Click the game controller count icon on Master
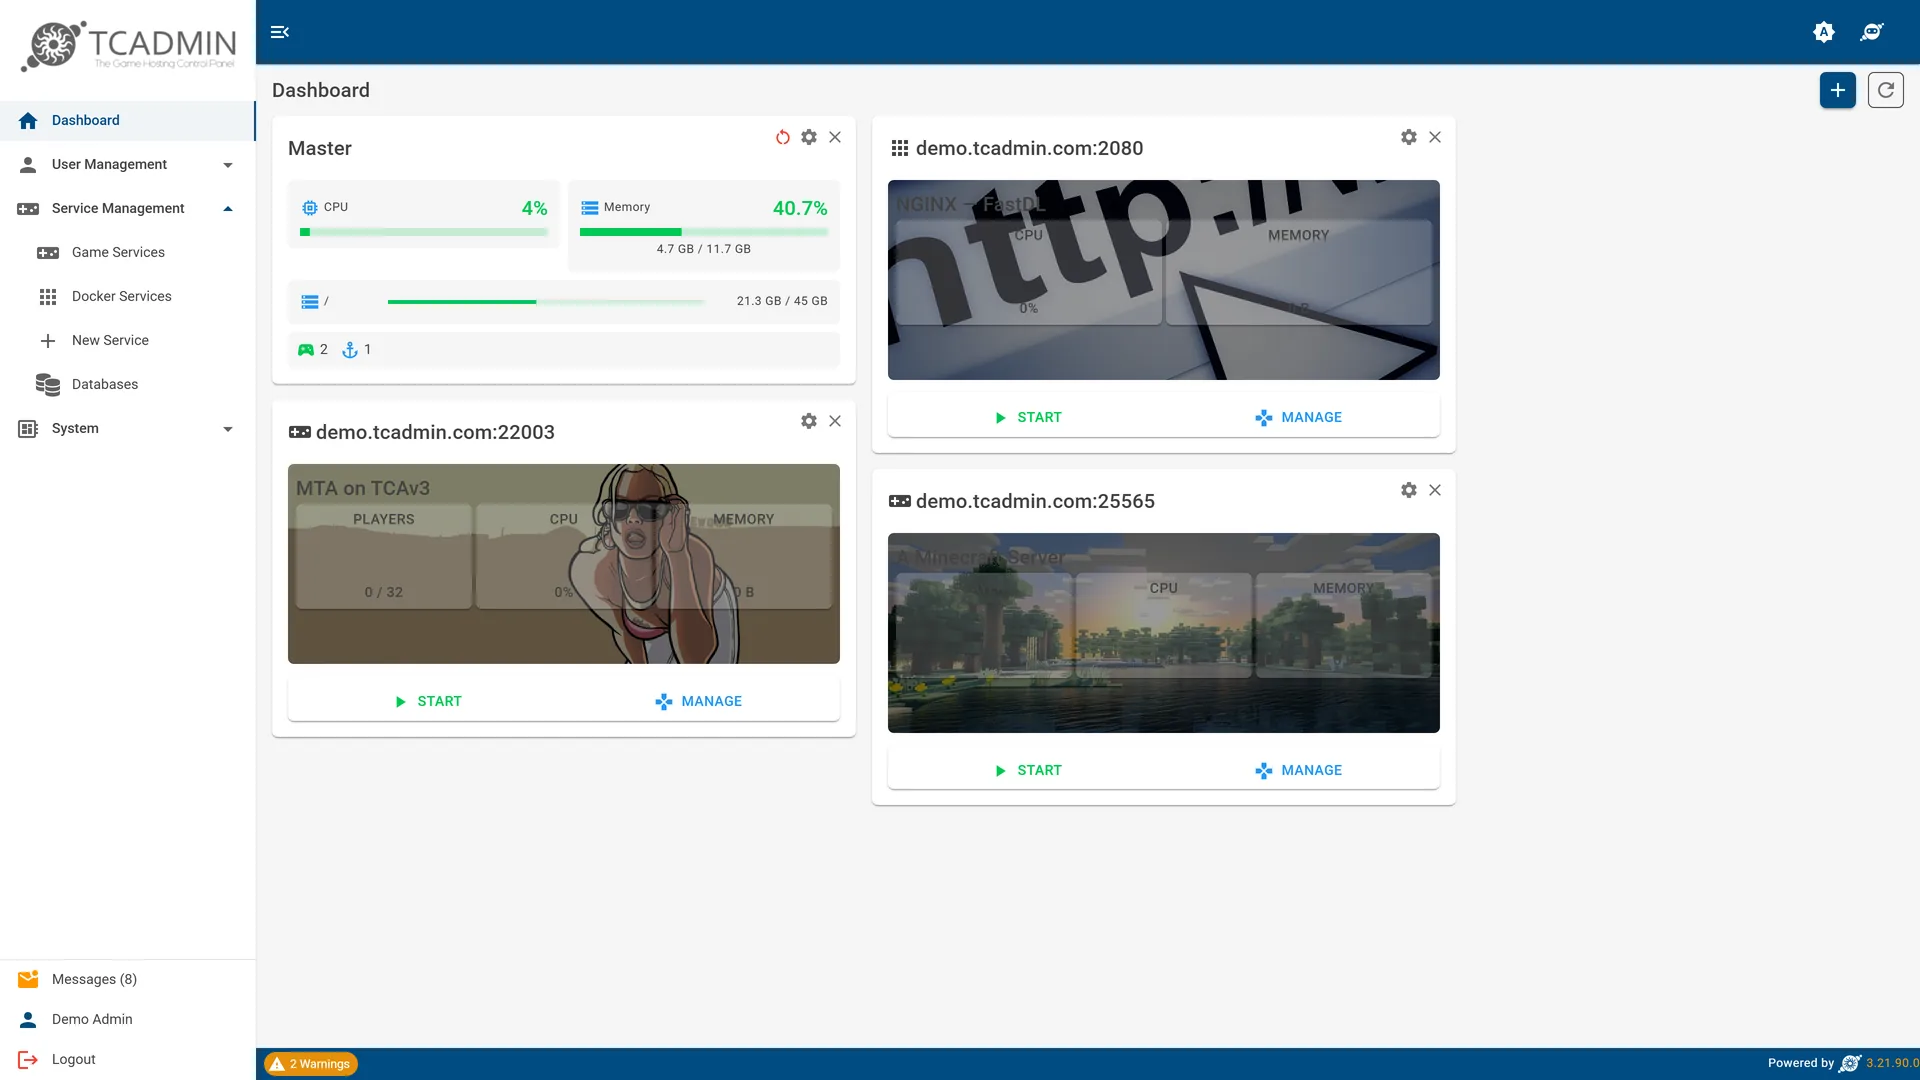1920x1080 pixels. (x=306, y=350)
